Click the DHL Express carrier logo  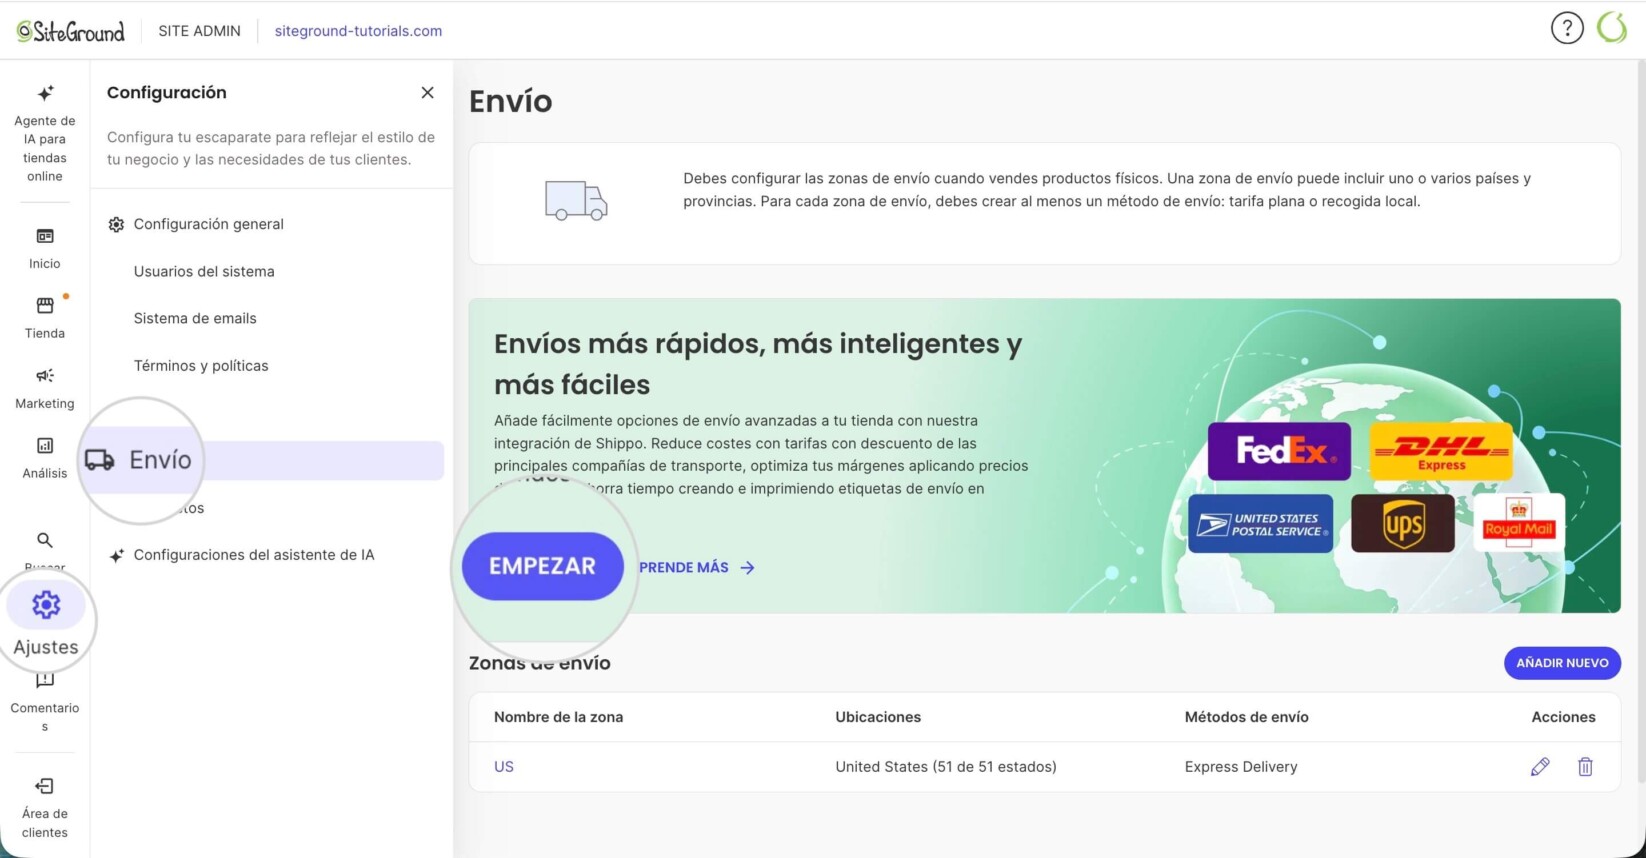pos(1441,451)
